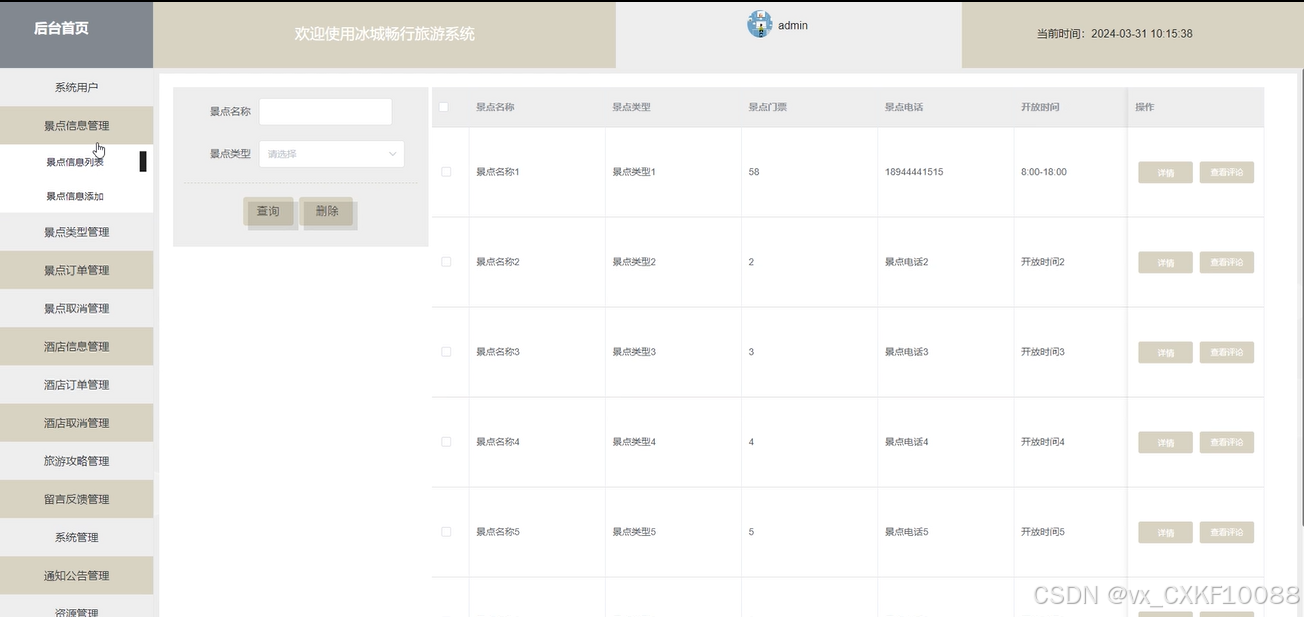Click the 景点类型4 cell
Image resolution: width=1304 pixels, height=617 pixels.
click(634, 442)
